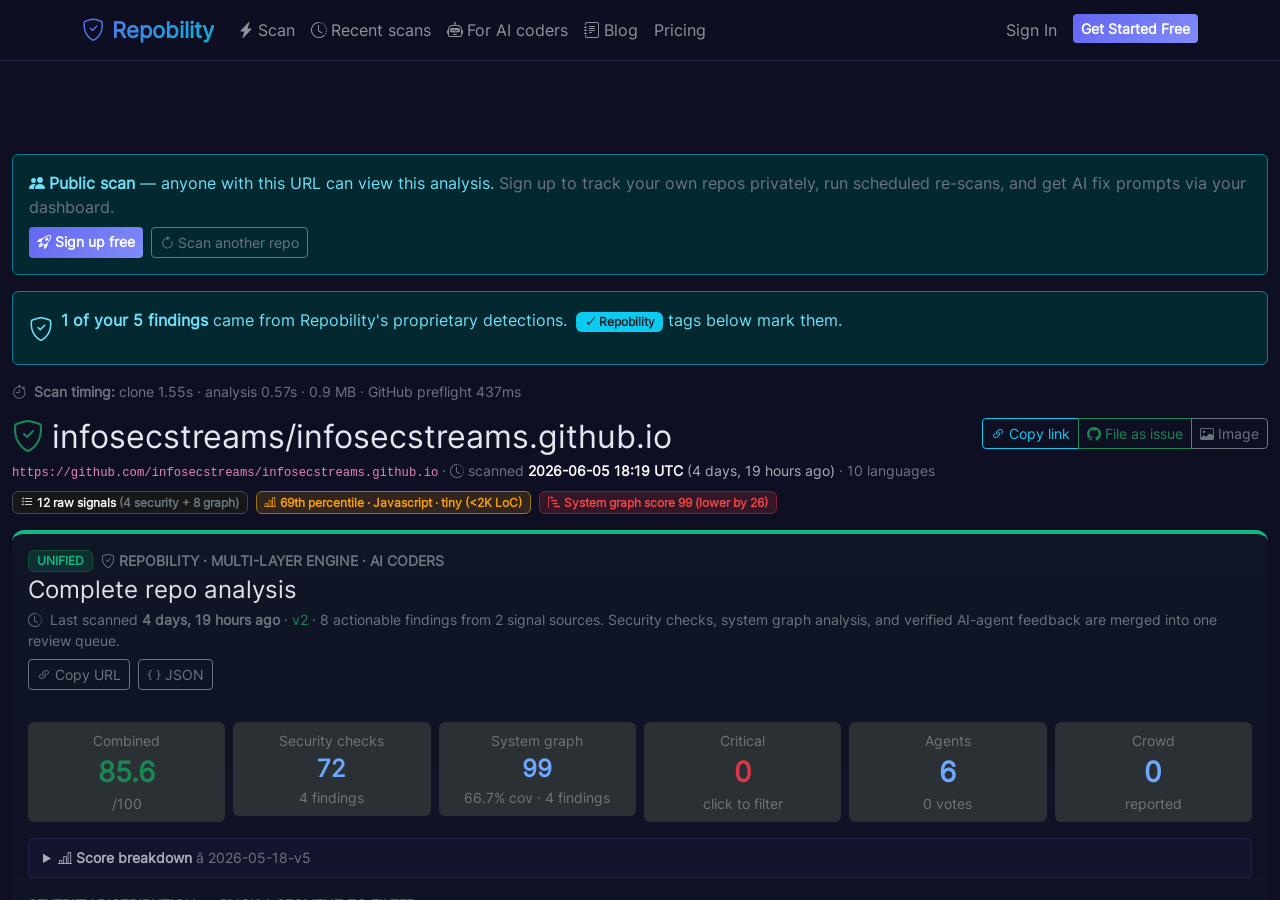The height and width of the screenshot is (900, 1280).
Task: Open the Image export button
Action: pyautogui.click(x=1229, y=434)
